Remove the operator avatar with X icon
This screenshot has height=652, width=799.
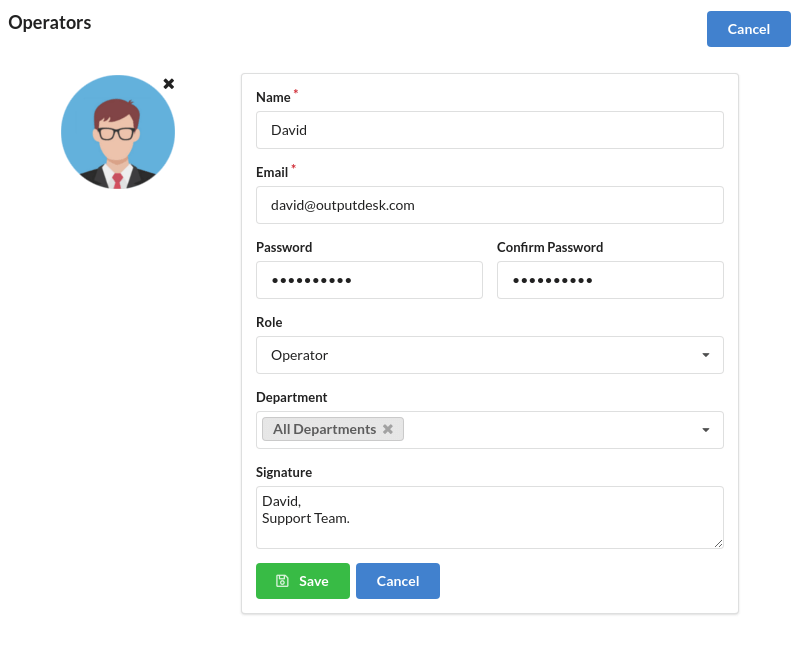[x=169, y=84]
